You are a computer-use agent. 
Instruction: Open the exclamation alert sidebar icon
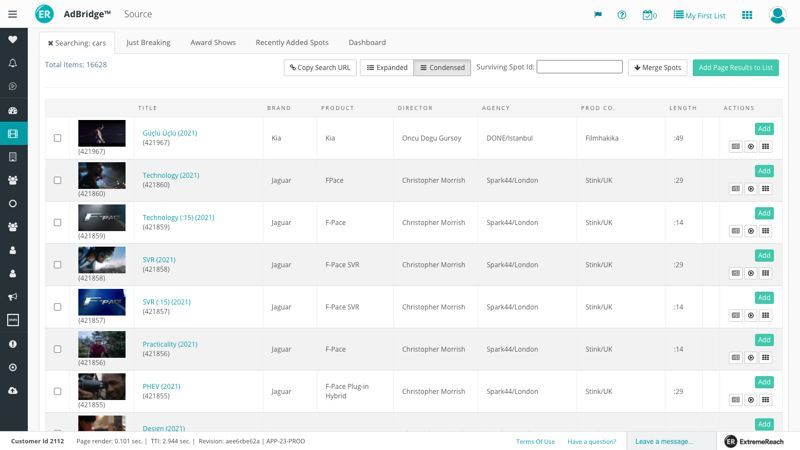coord(13,344)
